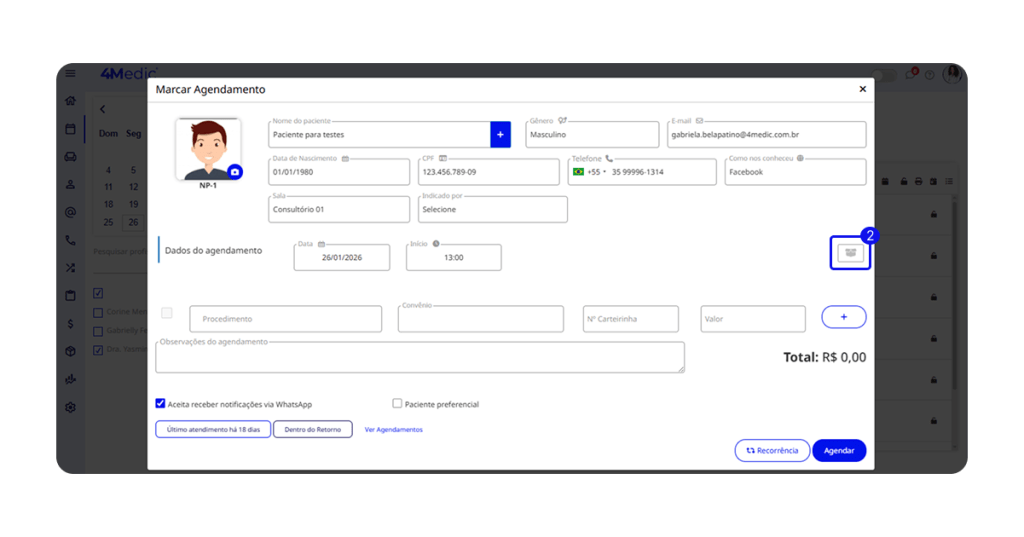Click the Recorrência button
The height and width of the screenshot is (537, 1024).
[x=771, y=451]
